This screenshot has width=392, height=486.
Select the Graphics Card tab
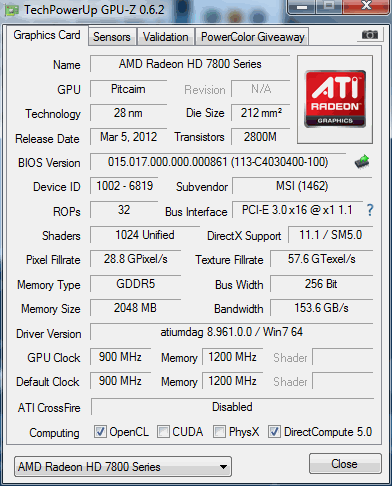(47, 35)
